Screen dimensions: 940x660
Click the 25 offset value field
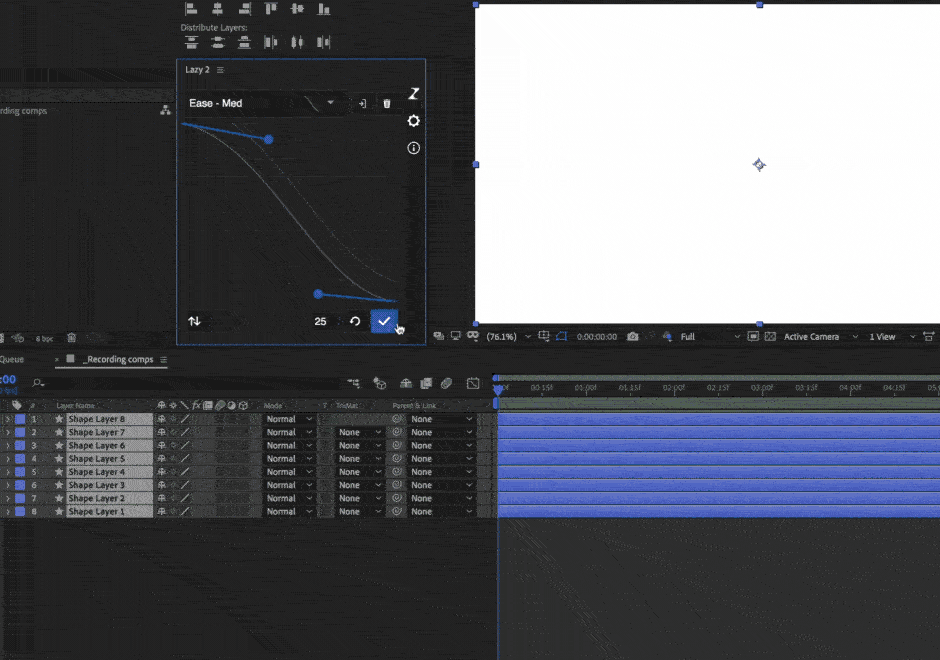tap(321, 321)
